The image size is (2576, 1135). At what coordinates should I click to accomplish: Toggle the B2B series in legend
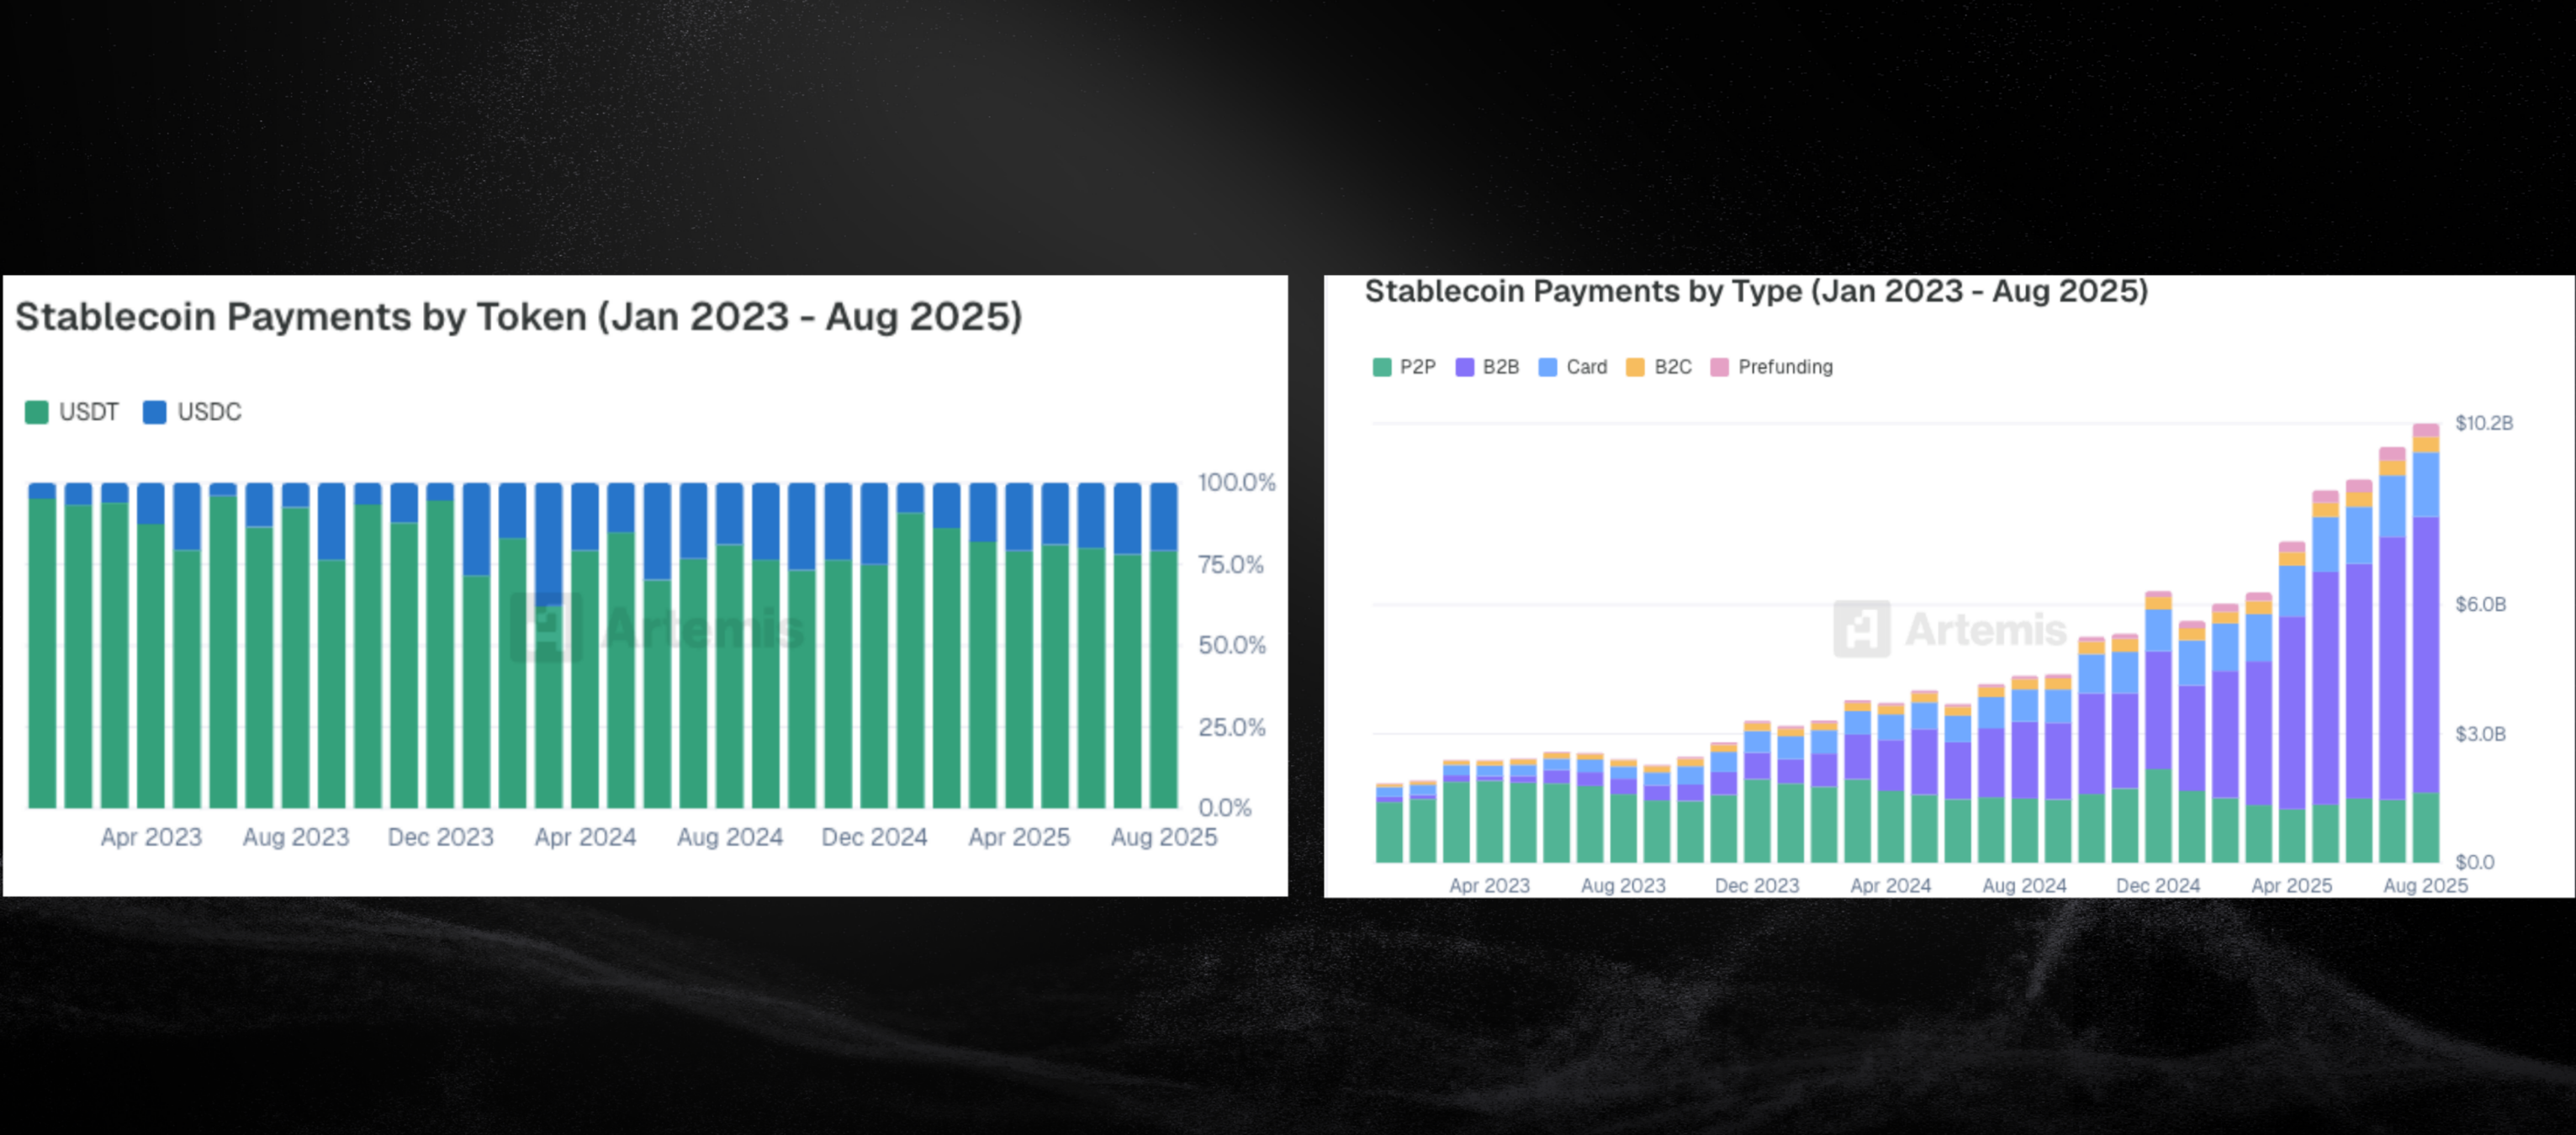point(1487,367)
